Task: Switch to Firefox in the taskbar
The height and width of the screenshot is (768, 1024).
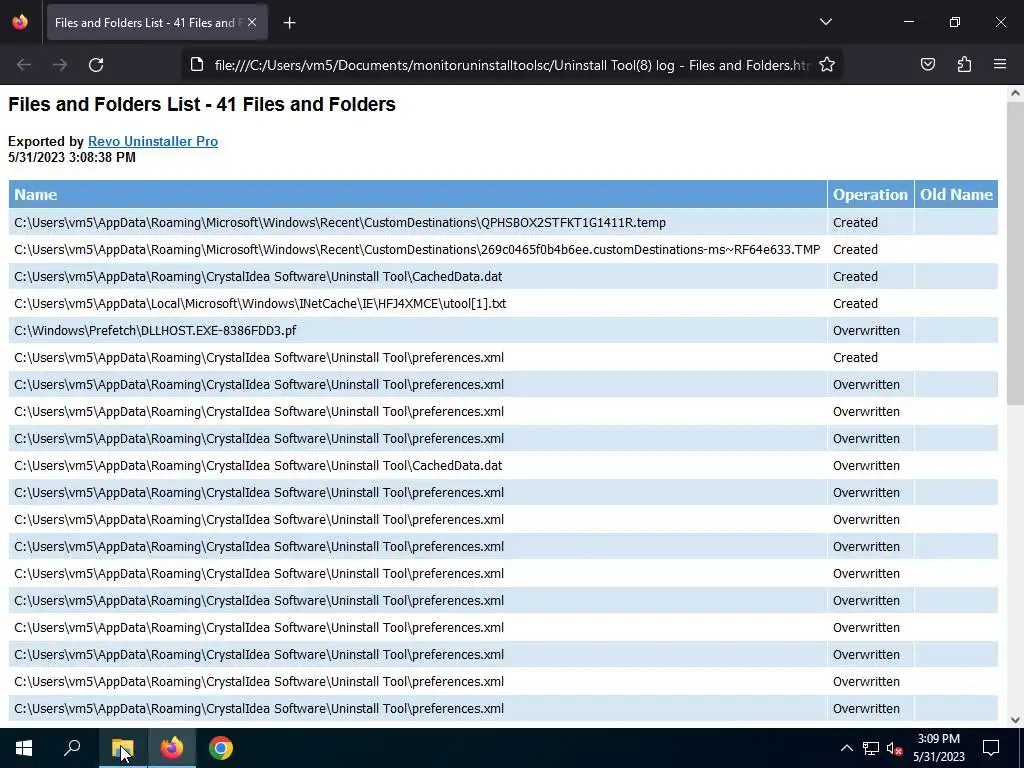Action: [172, 748]
